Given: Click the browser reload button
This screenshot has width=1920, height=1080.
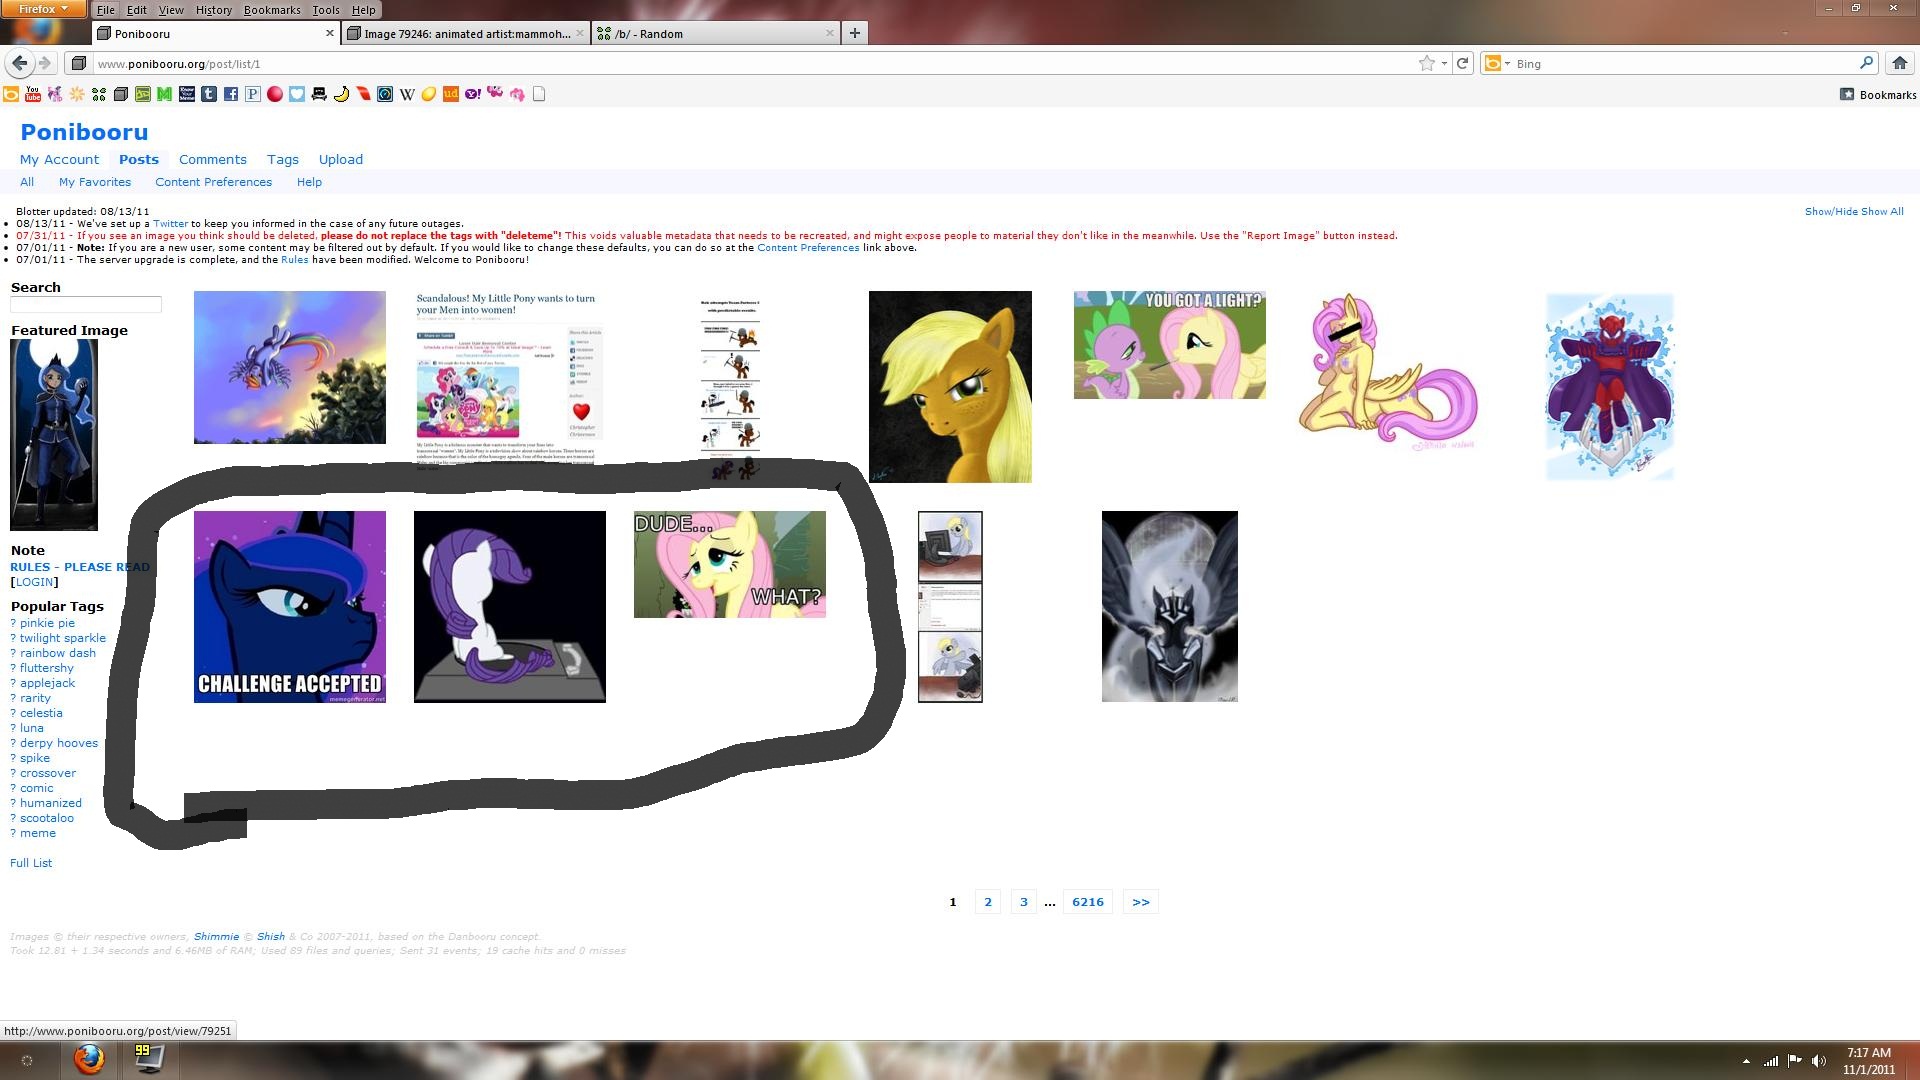Looking at the screenshot, I should click(x=1462, y=63).
